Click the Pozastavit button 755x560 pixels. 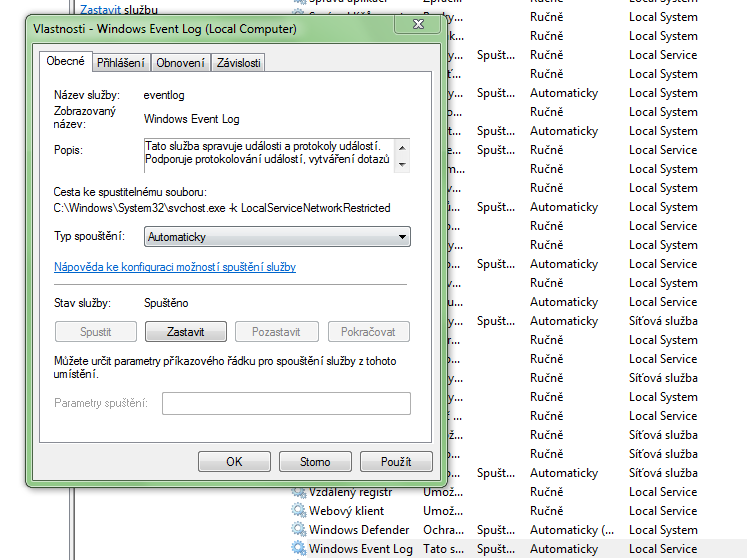tap(276, 332)
